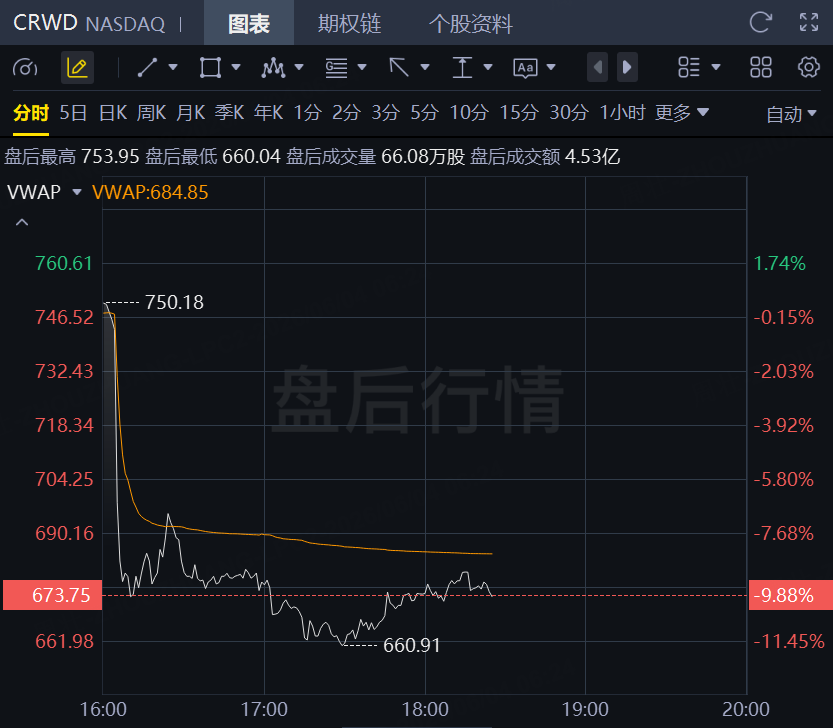Image resolution: width=833 pixels, height=728 pixels.
Task: Collapse the chart with the up caret
Action: [x=22, y=222]
